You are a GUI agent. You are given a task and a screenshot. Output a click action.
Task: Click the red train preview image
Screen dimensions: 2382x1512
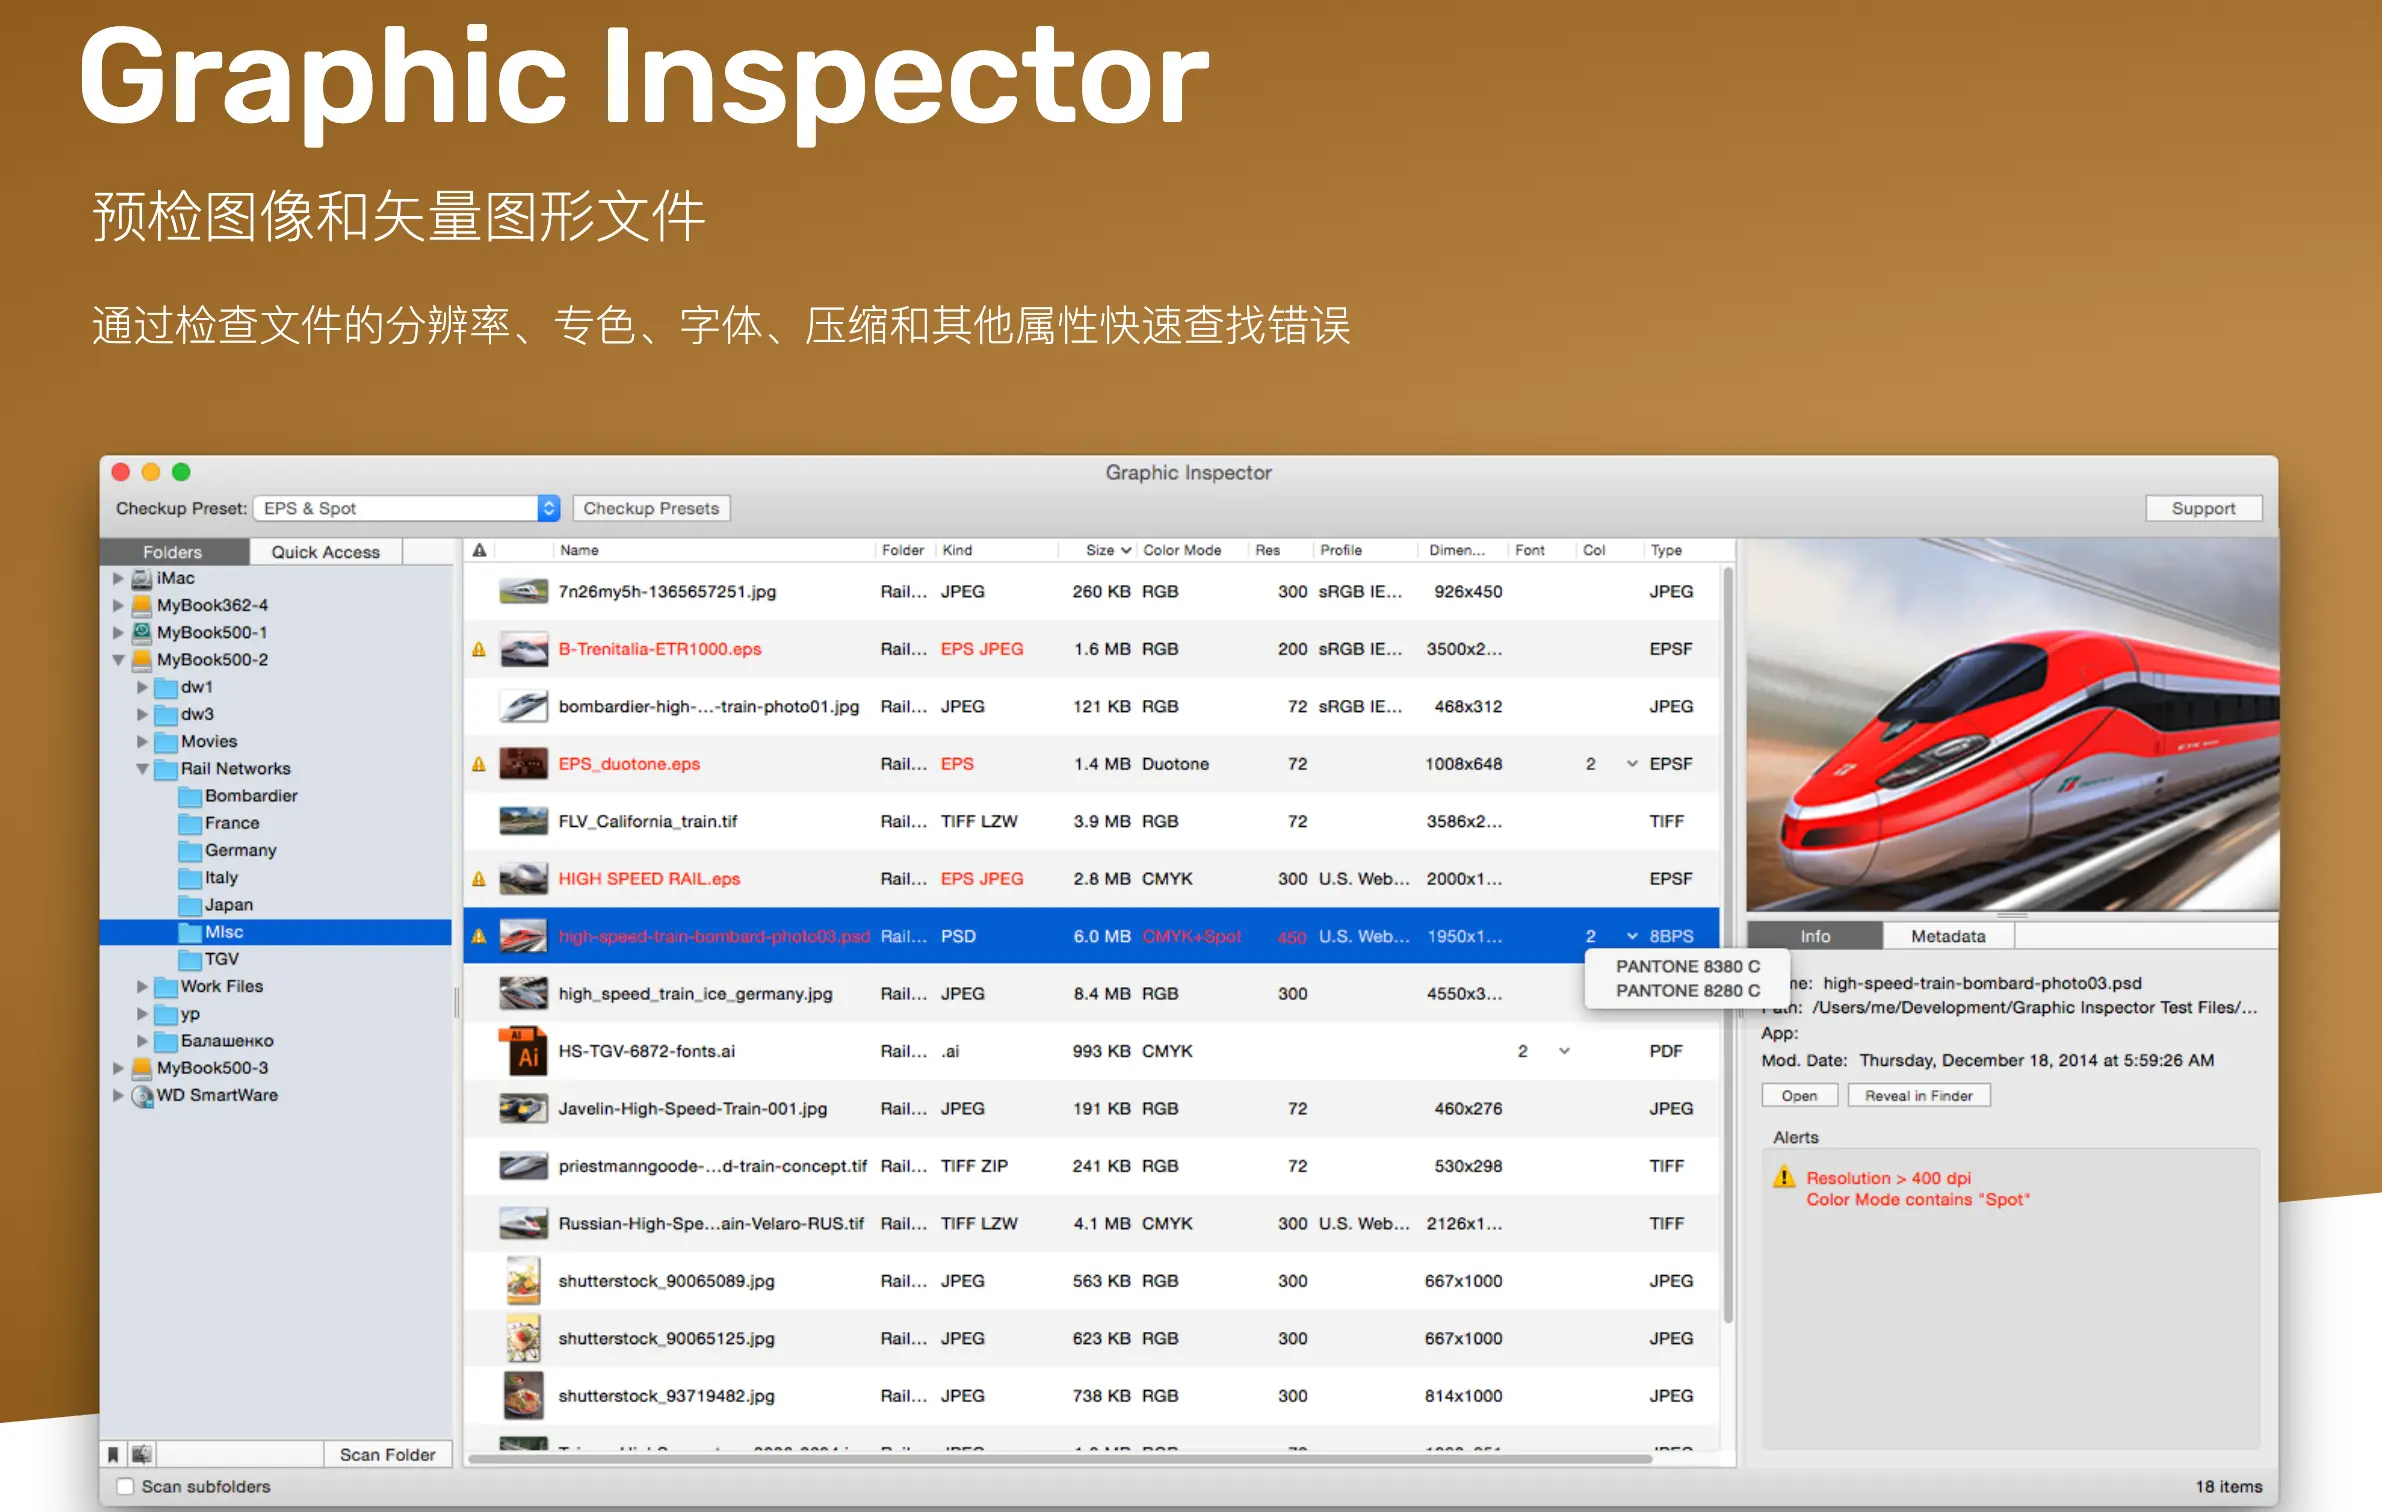pos(2011,724)
